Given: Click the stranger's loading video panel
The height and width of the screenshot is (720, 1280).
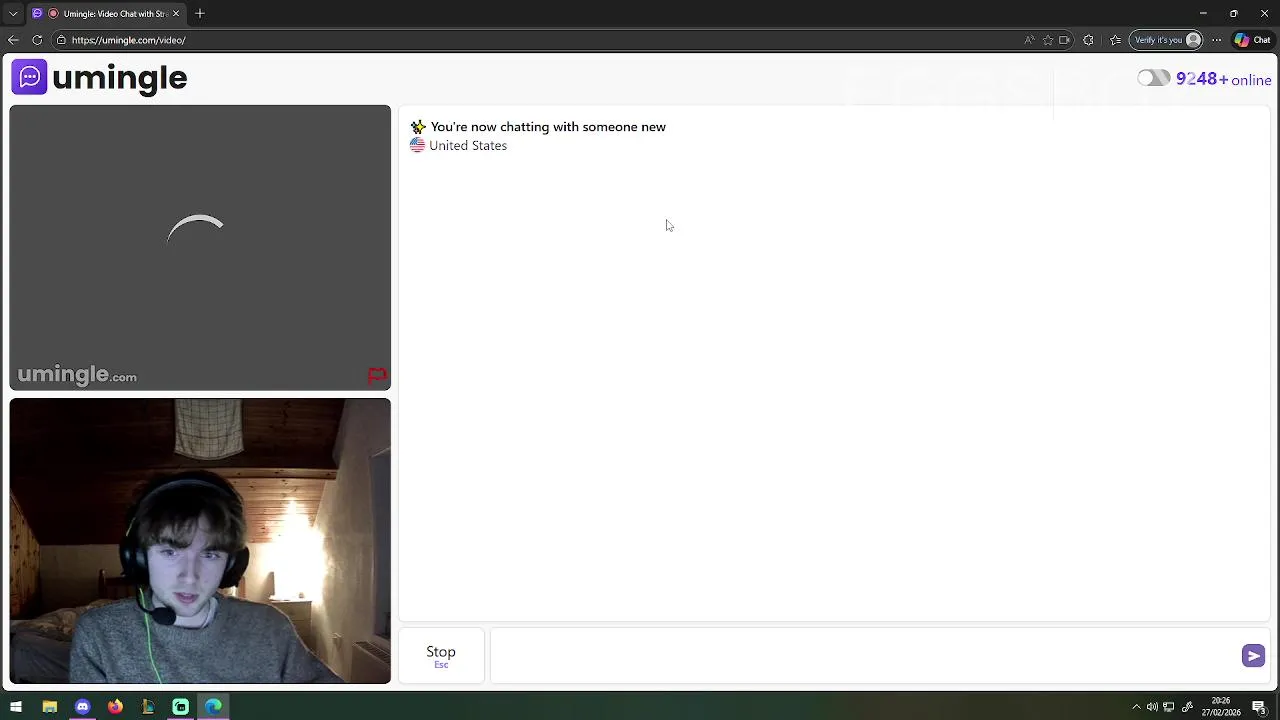Looking at the screenshot, I should point(200,248).
